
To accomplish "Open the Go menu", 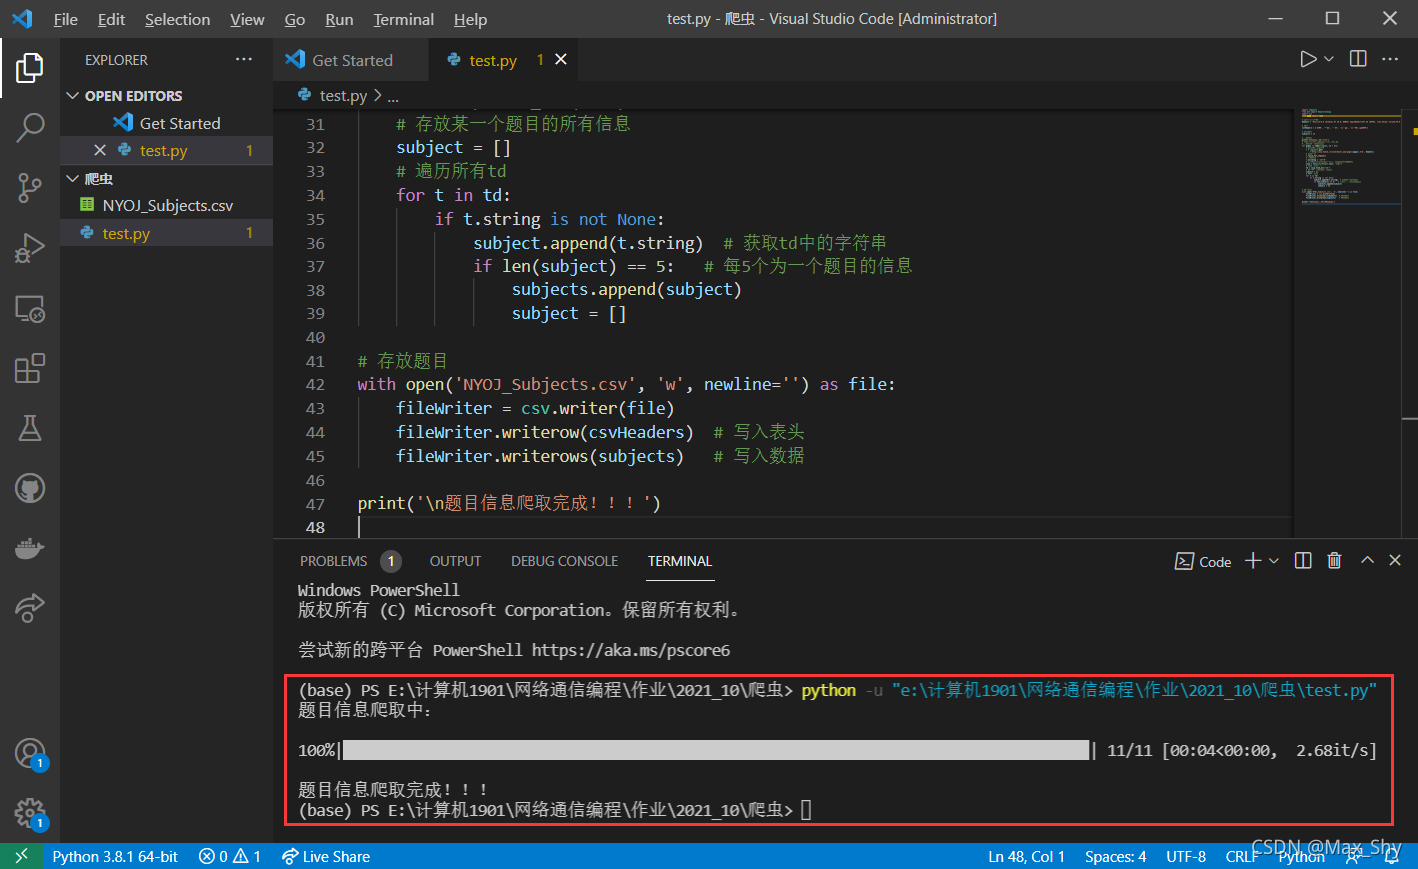I will tap(295, 19).
